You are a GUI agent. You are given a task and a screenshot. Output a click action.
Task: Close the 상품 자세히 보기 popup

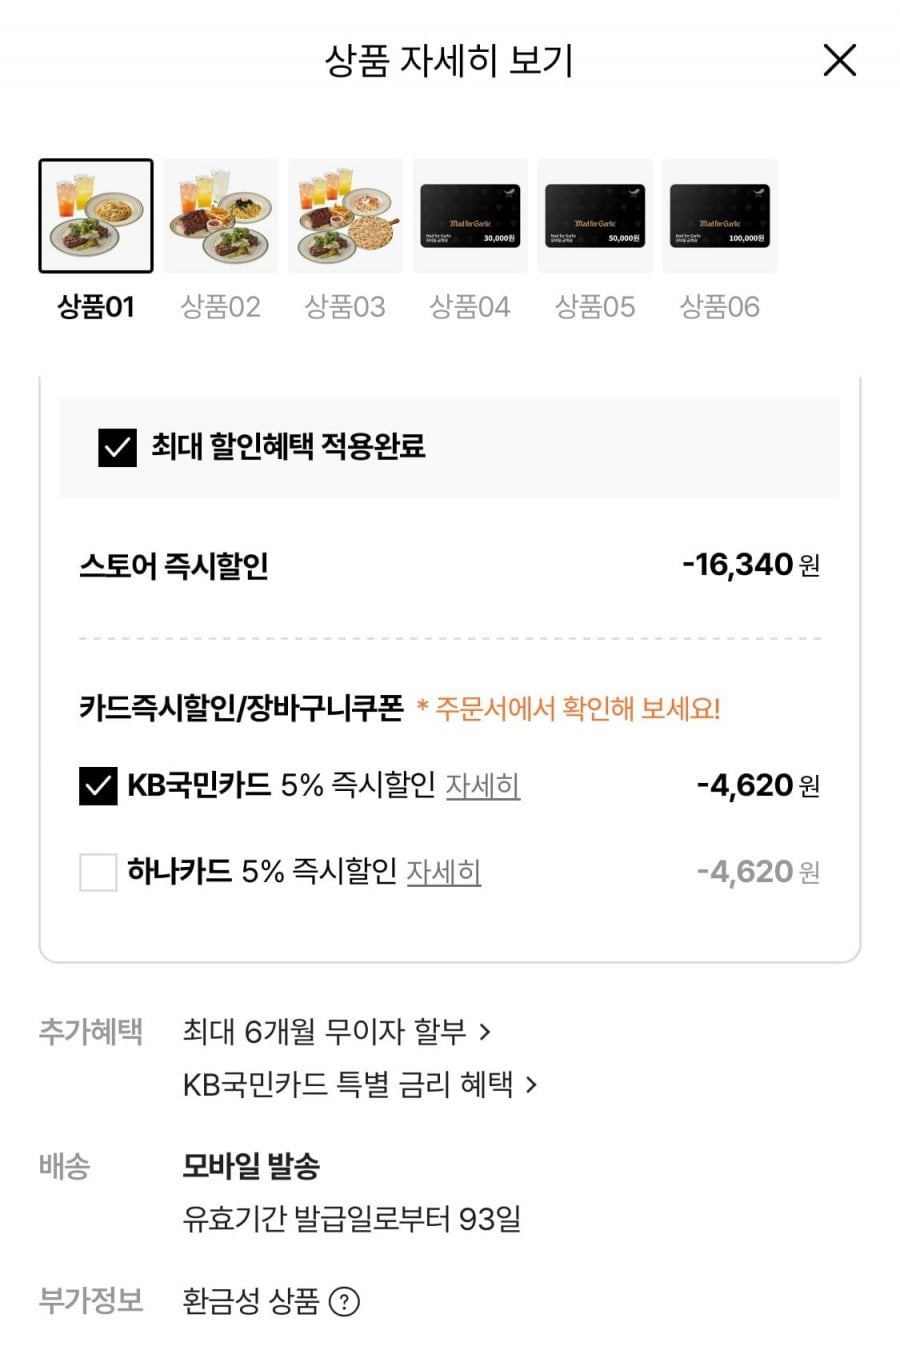coord(839,60)
